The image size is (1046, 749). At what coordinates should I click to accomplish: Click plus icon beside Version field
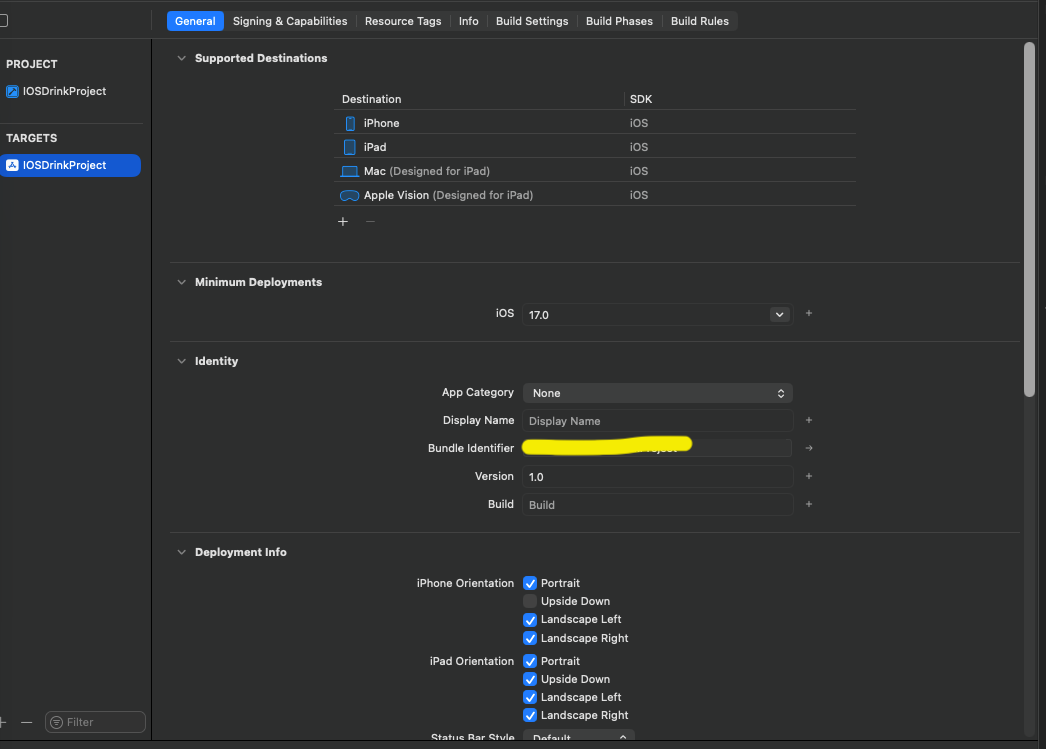pyautogui.click(x=809, y=476)
